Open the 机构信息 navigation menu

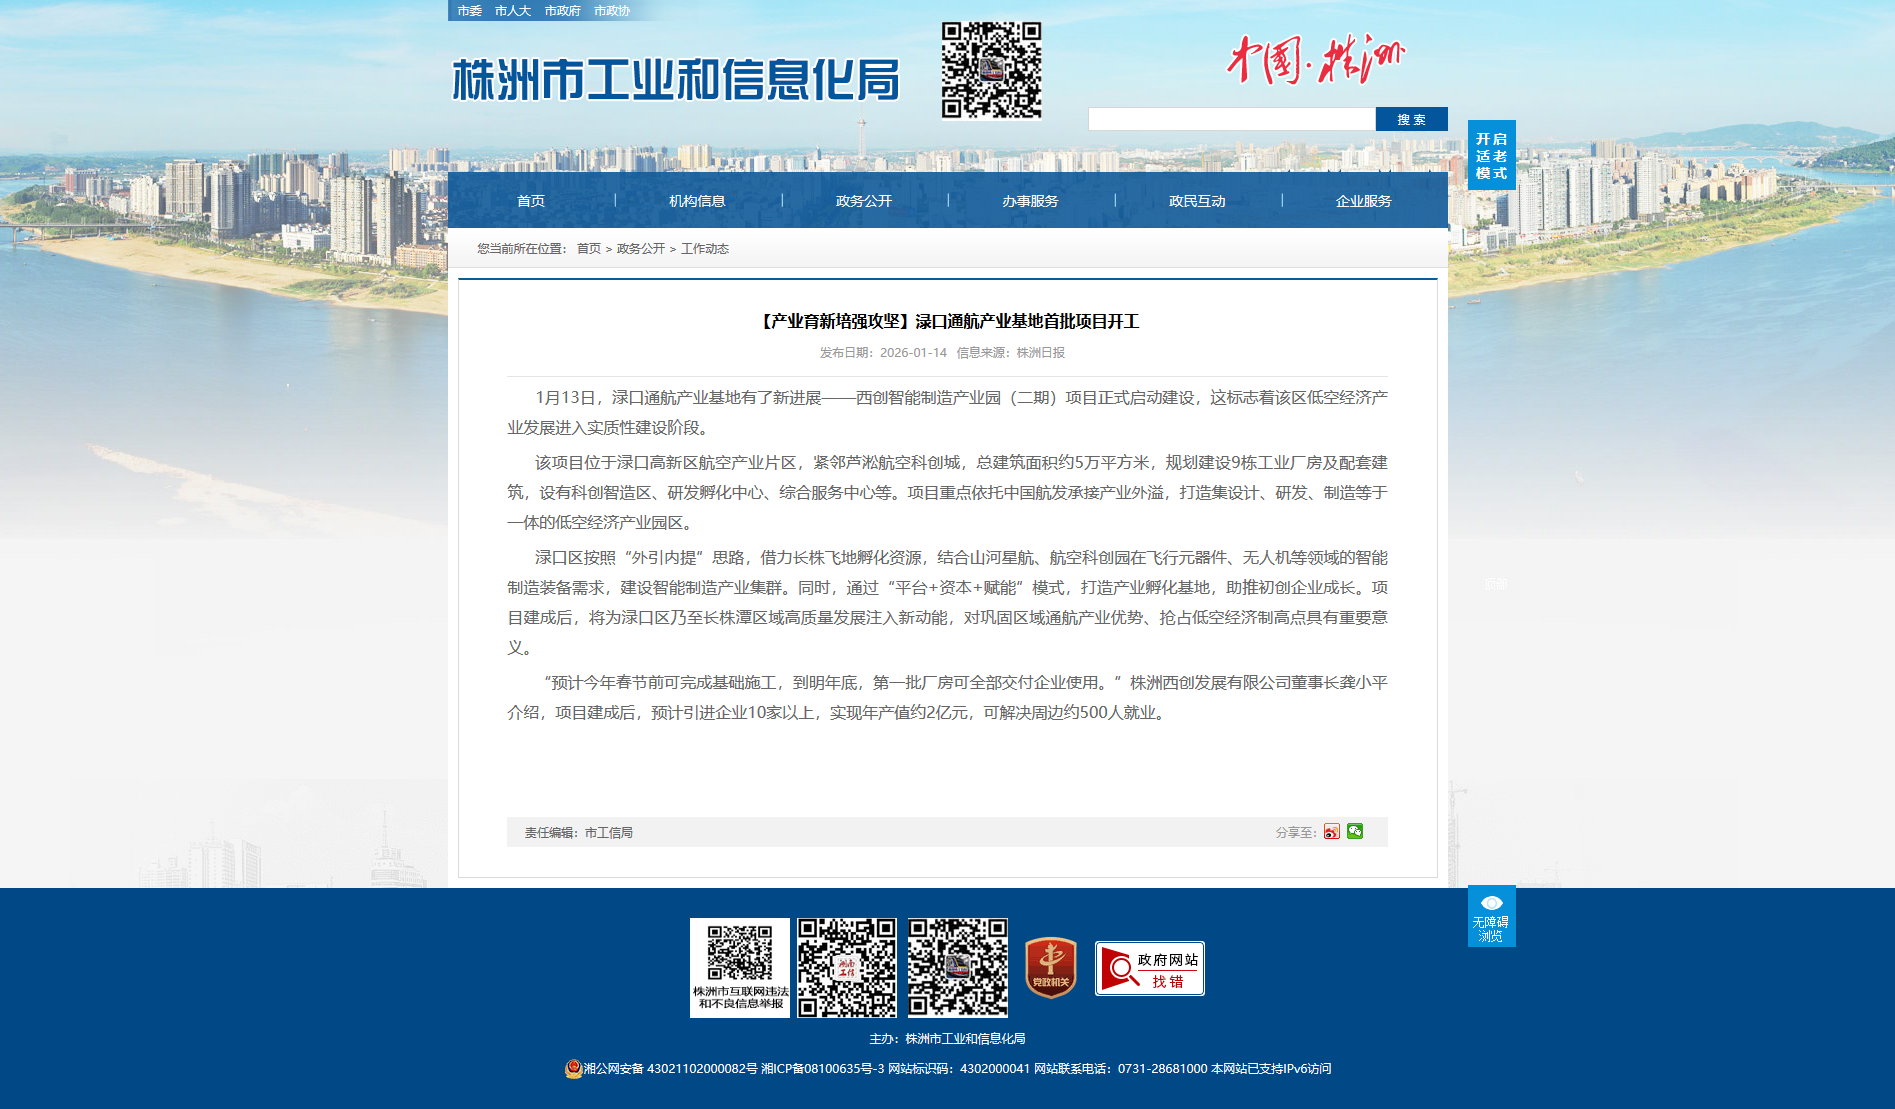697,201
